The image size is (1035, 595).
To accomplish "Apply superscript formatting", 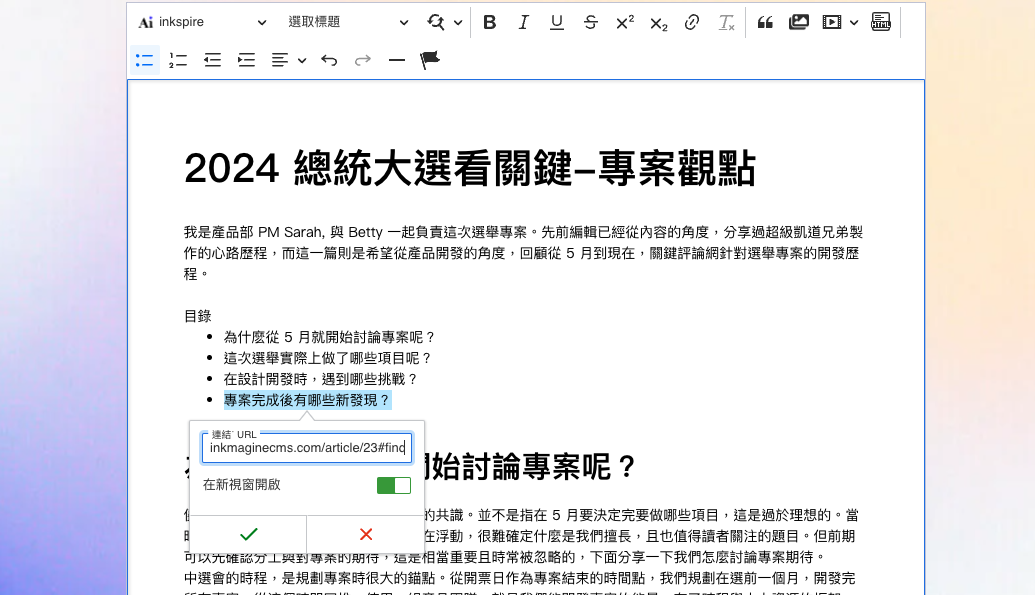I will pyautogui.click(x=624, y=22).
